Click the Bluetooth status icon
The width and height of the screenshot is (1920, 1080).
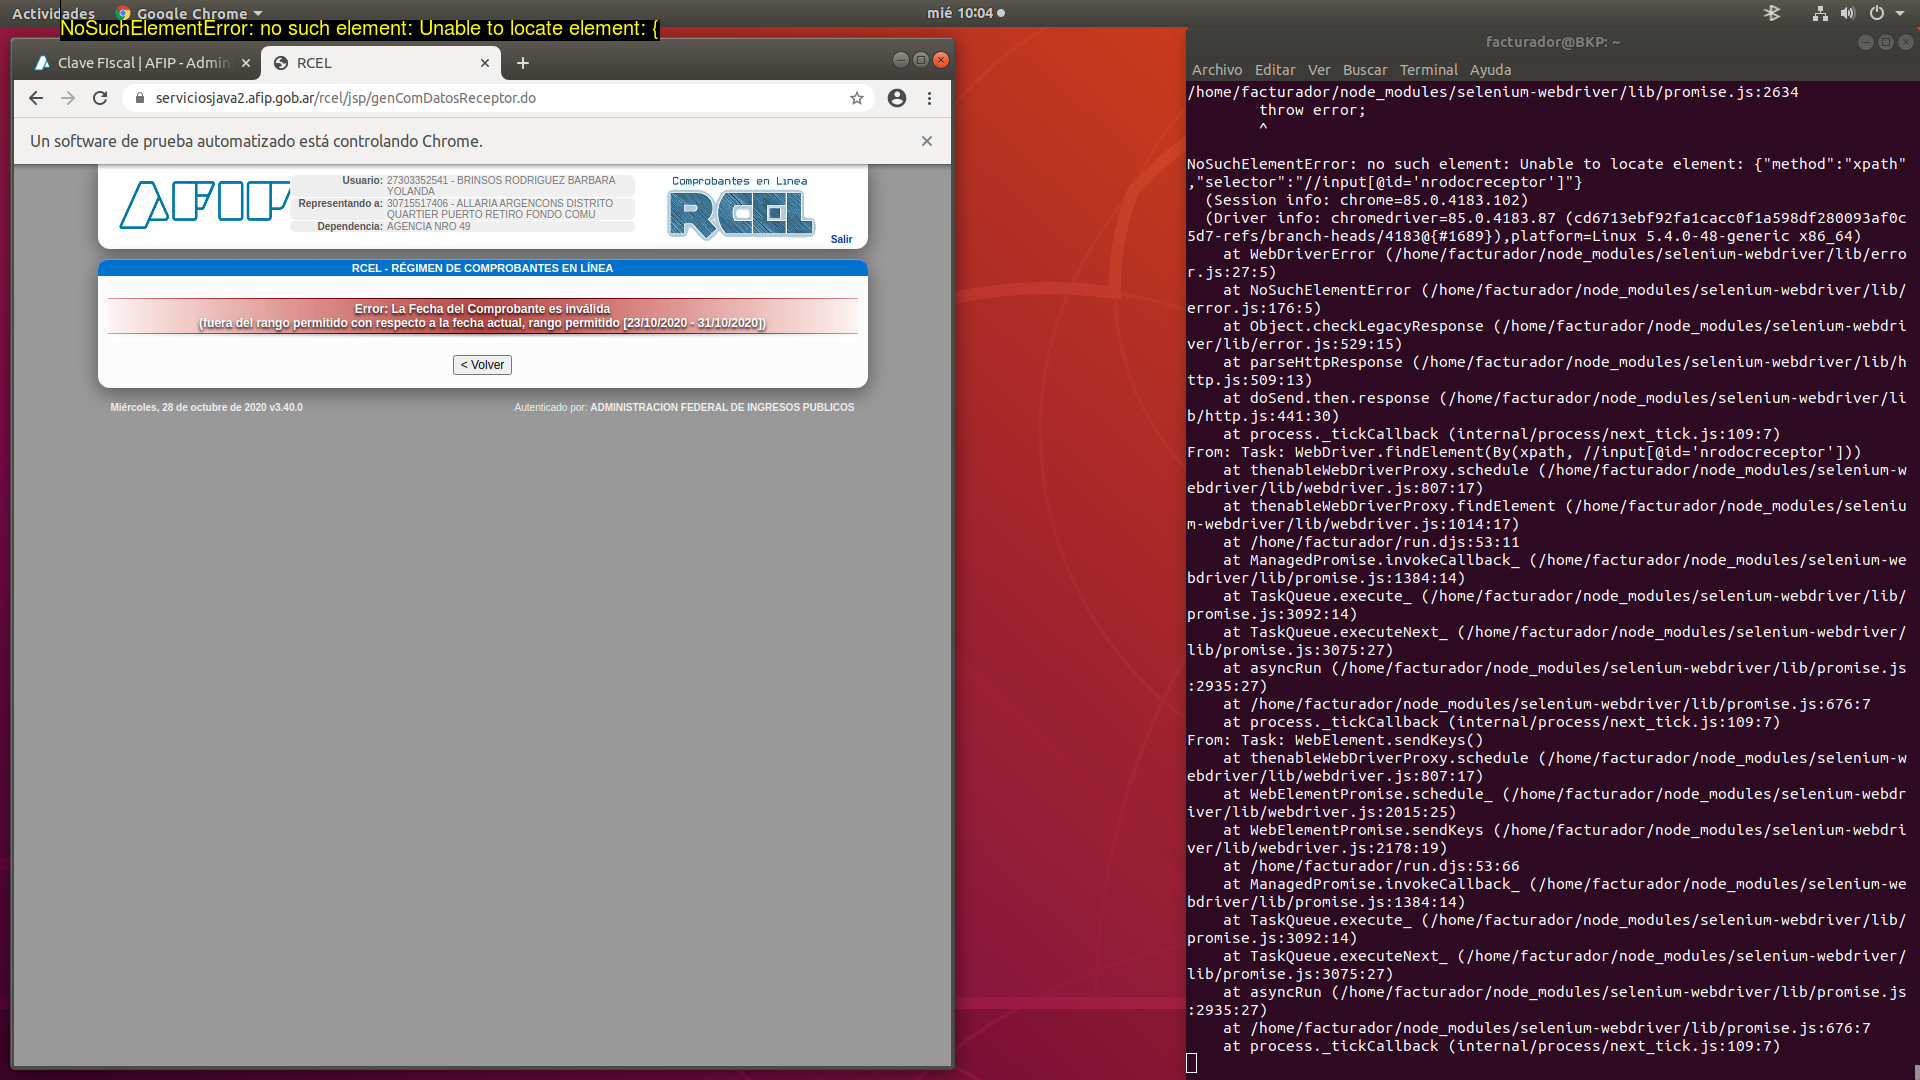click(x=1772, y=13)
